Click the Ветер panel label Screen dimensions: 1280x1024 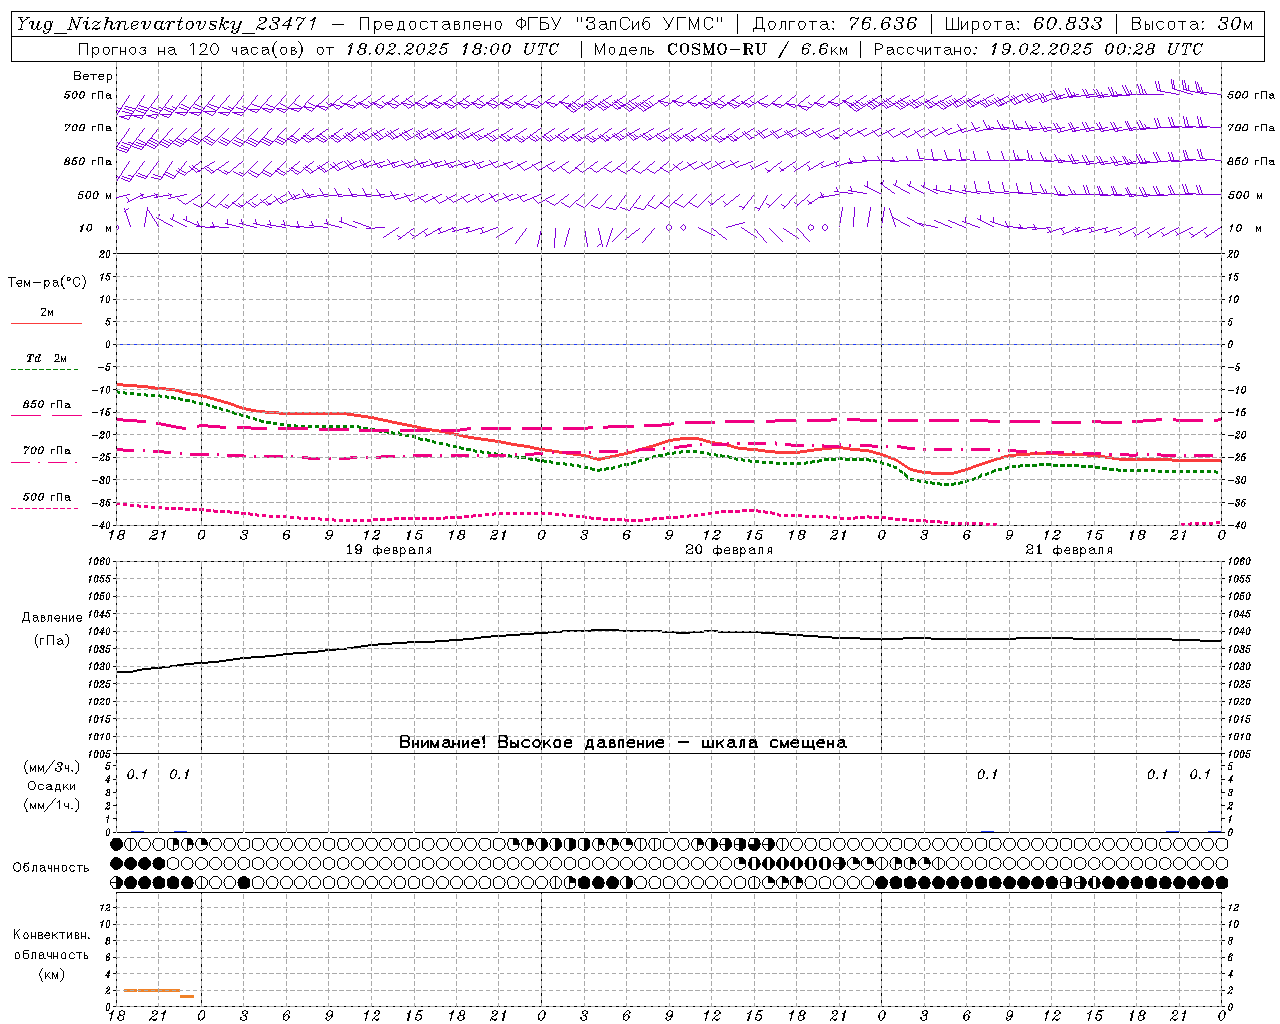click(92, 76)
